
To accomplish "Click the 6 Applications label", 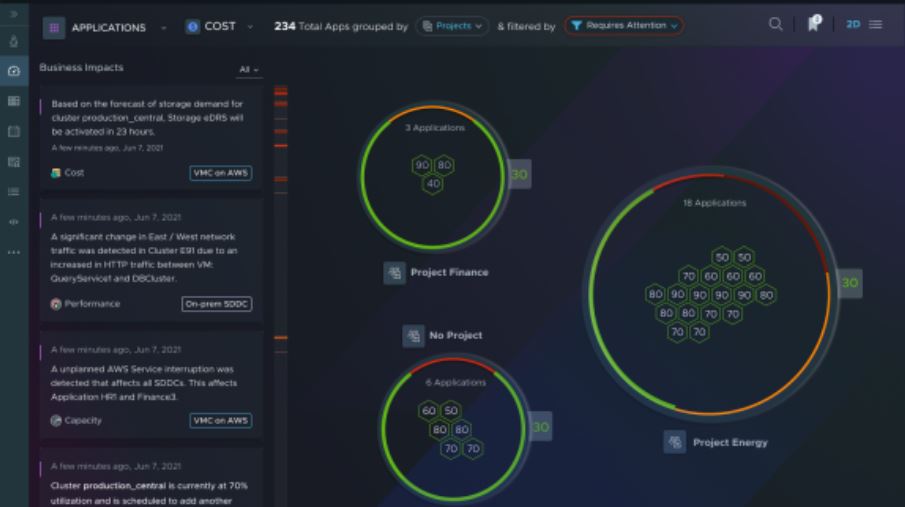I will tap(455, 382).
